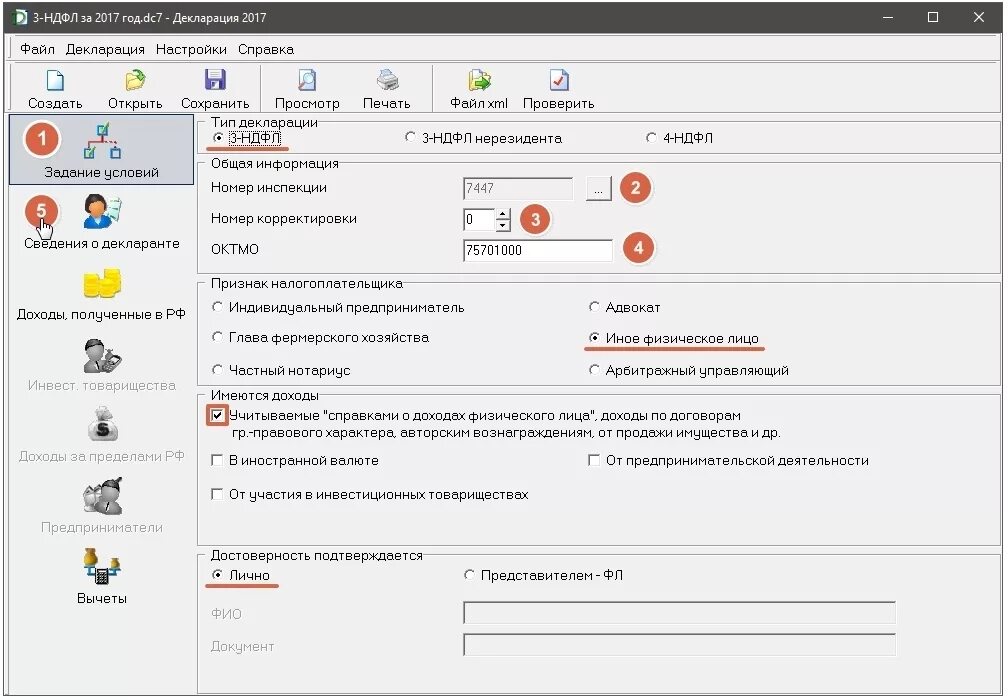Minimize the Декларация 2017 window
This screenshot has height=700, width=1008.
coord(888,17)
